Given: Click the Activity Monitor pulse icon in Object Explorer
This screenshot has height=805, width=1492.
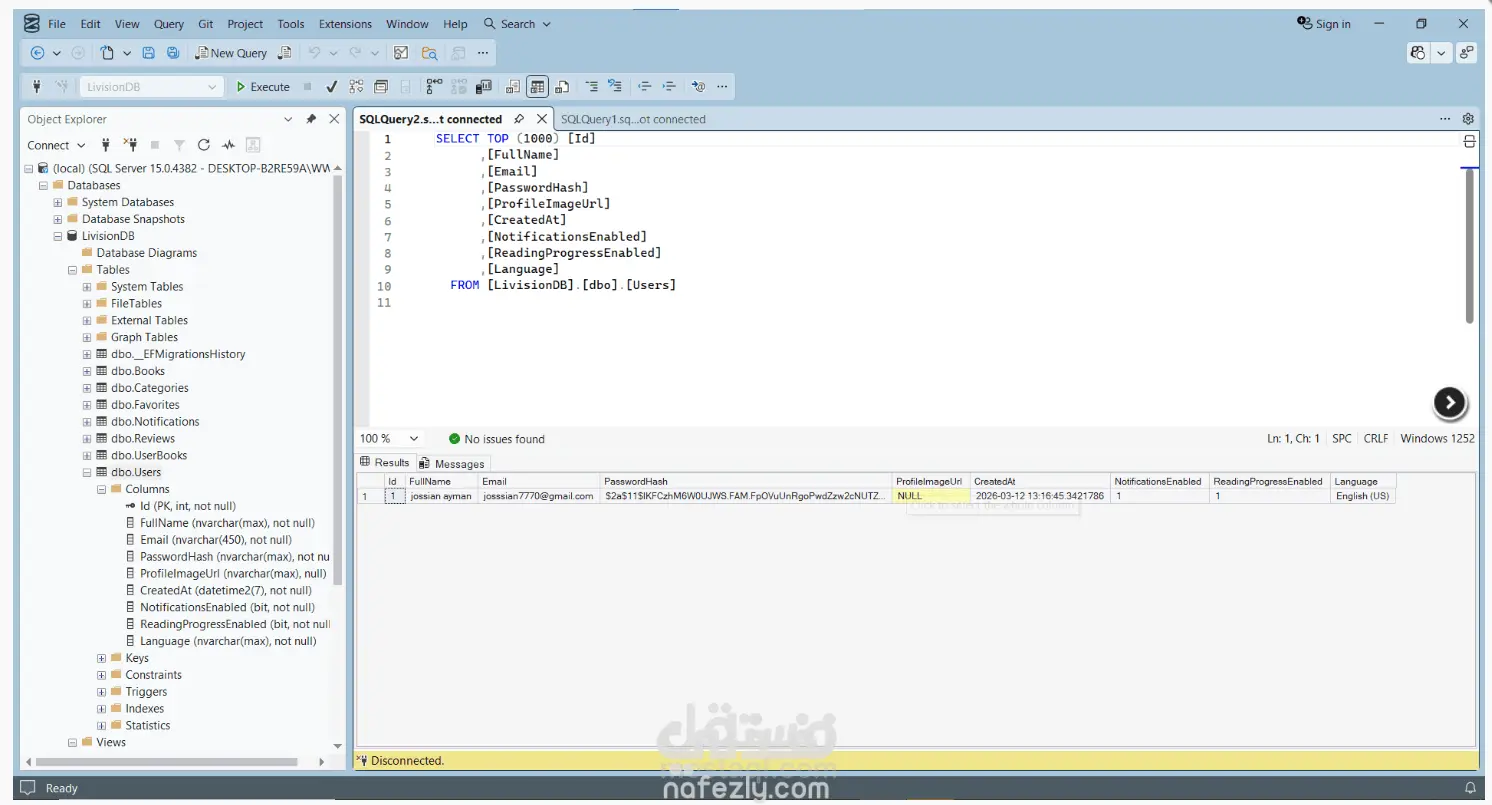Looking at the screenshot, I should click(x=228, y=145).
